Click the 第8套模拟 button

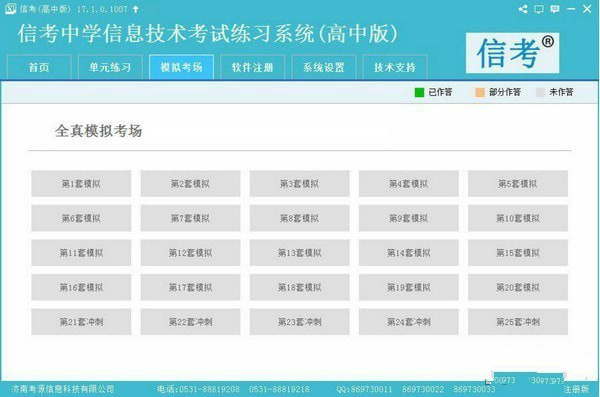[300, 218]
